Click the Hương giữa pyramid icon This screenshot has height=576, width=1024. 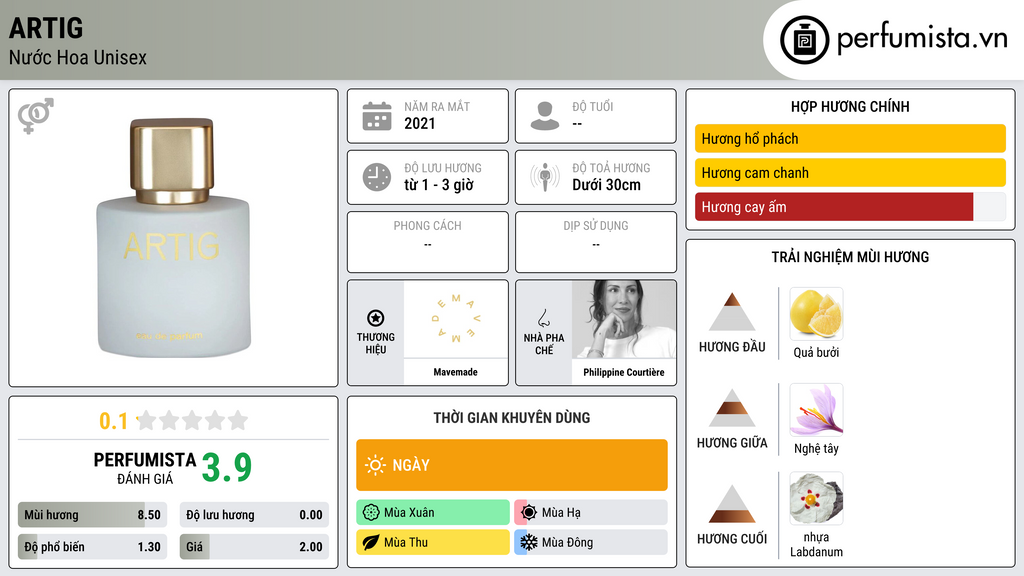(732, 408)
